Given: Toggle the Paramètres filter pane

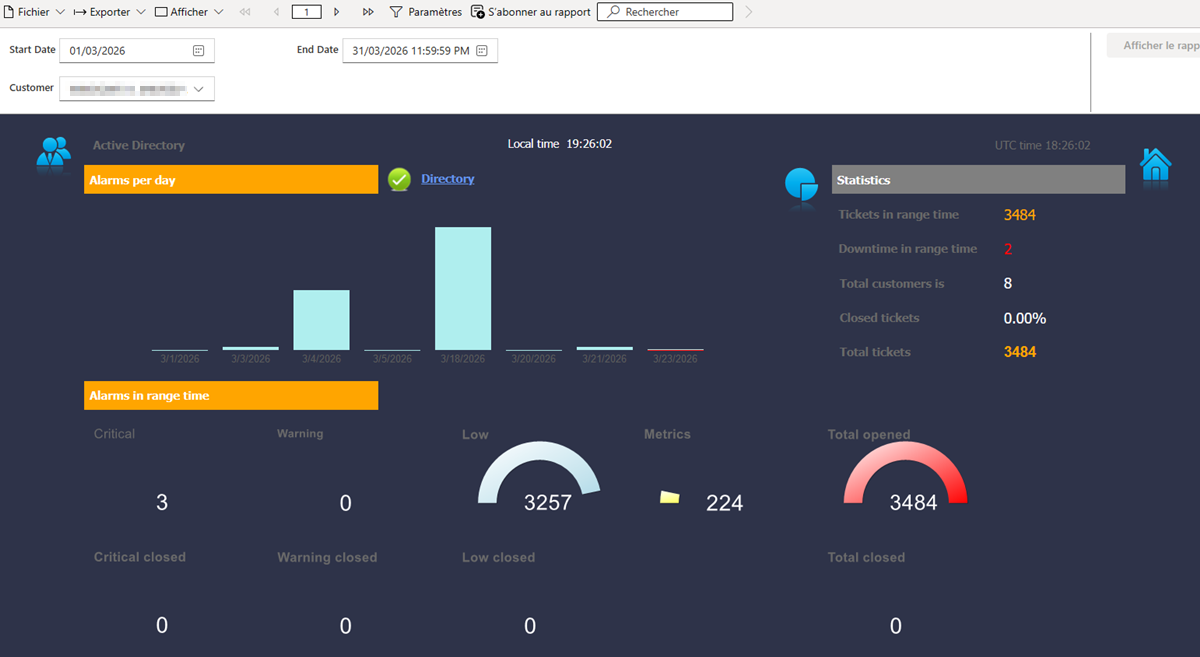Looking at the screenshot, I should pos(425,12).
